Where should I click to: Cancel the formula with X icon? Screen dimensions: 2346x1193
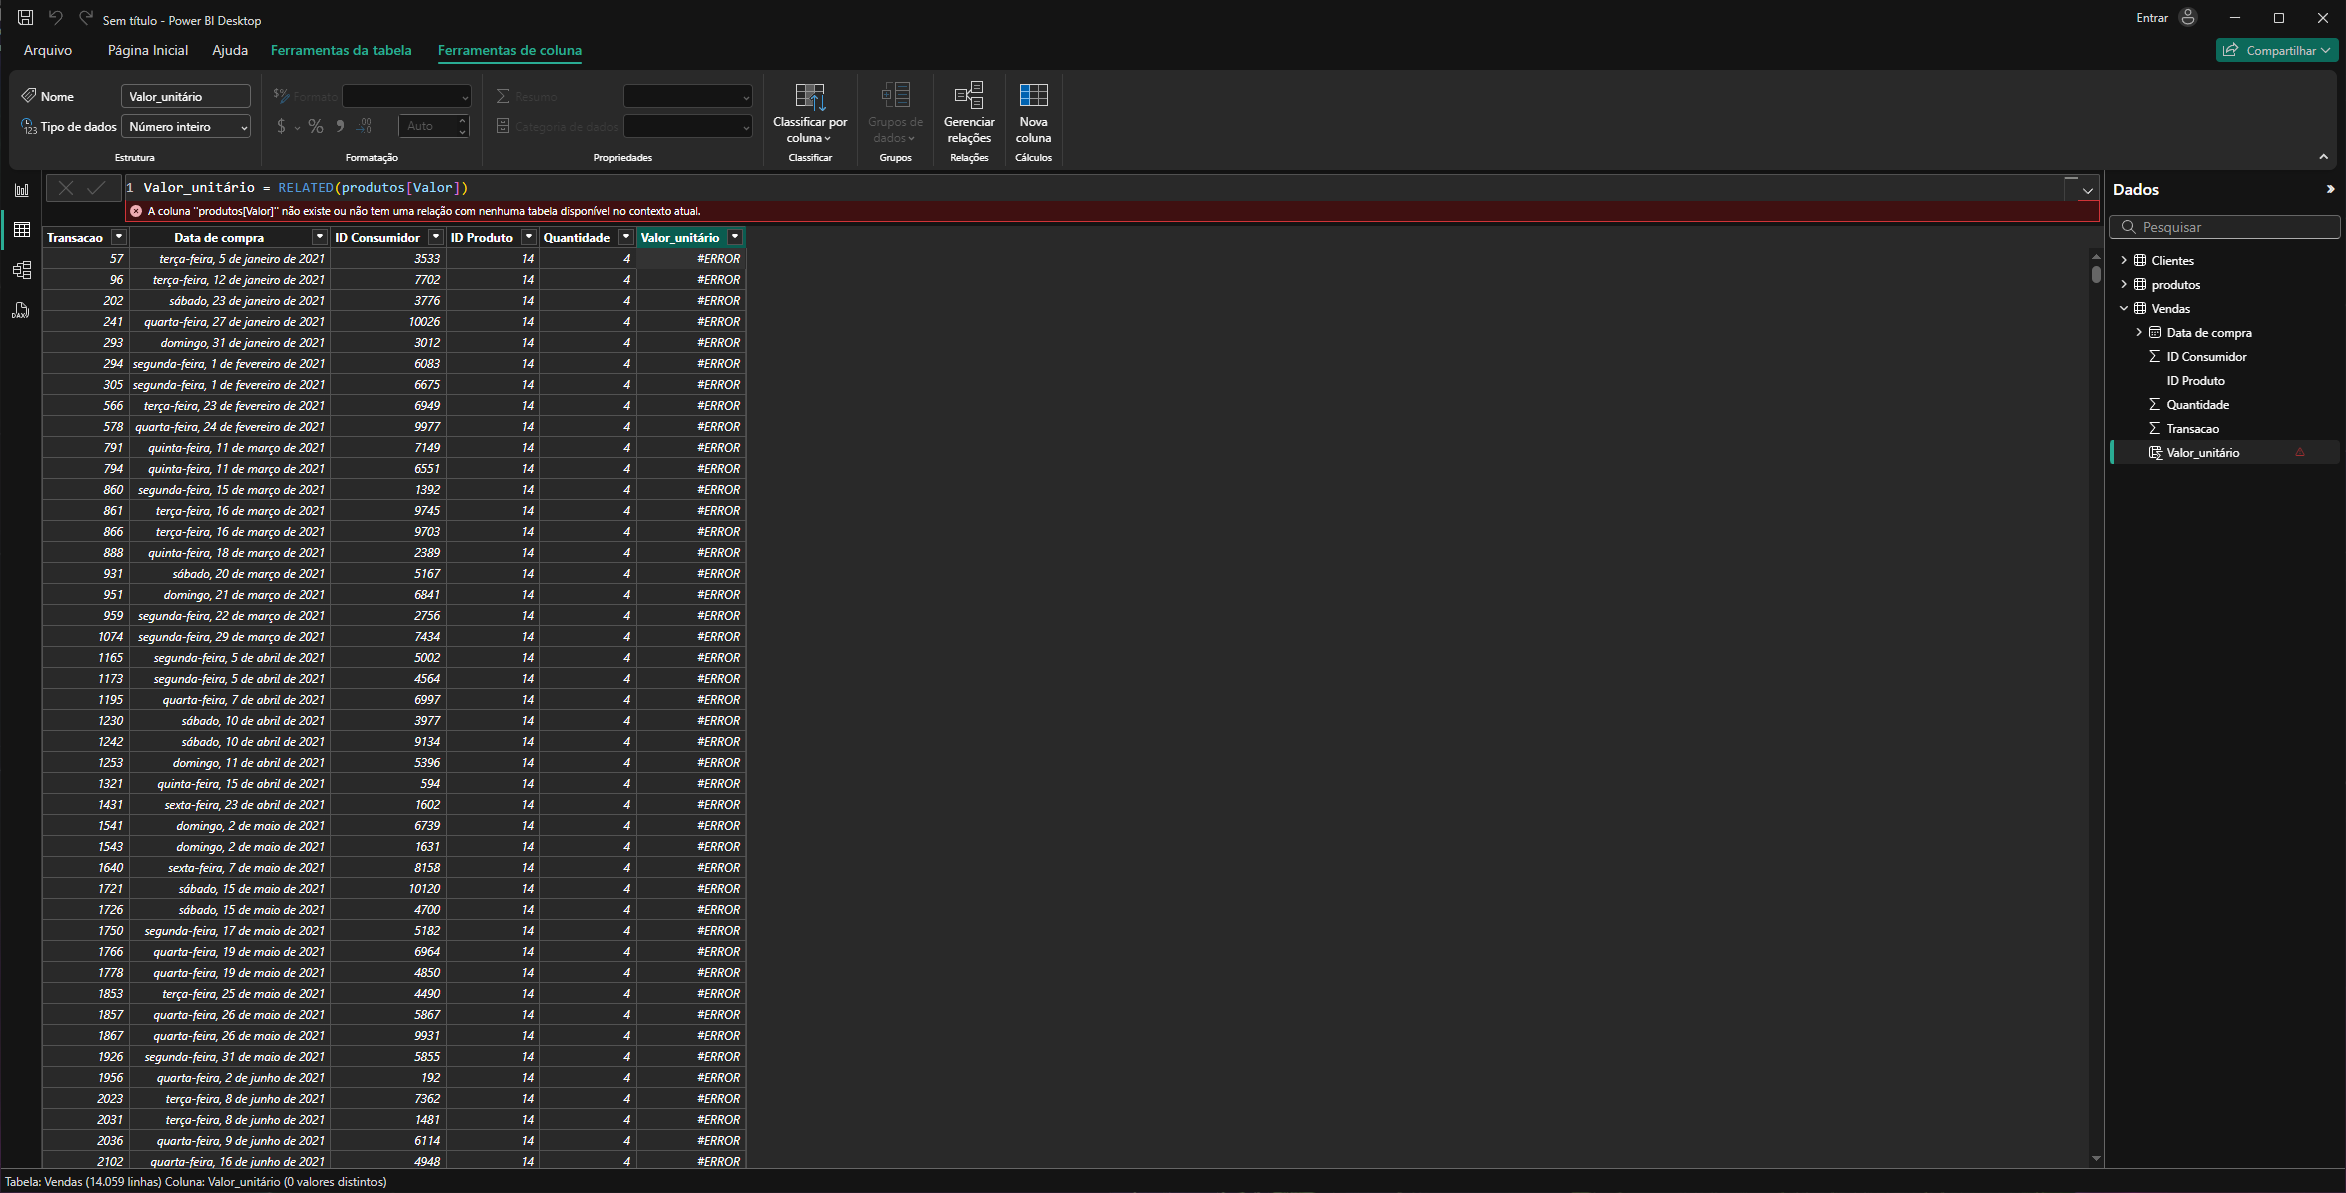click(x=66, y=188)
